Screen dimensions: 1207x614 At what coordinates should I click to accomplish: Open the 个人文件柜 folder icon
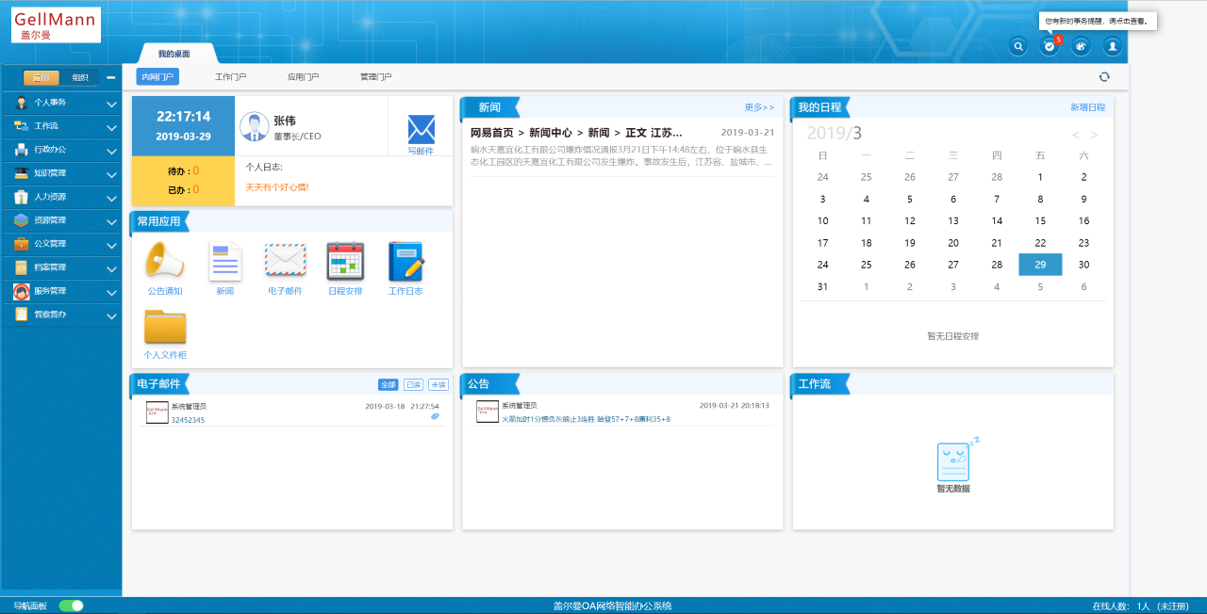(x=165, y=327)
